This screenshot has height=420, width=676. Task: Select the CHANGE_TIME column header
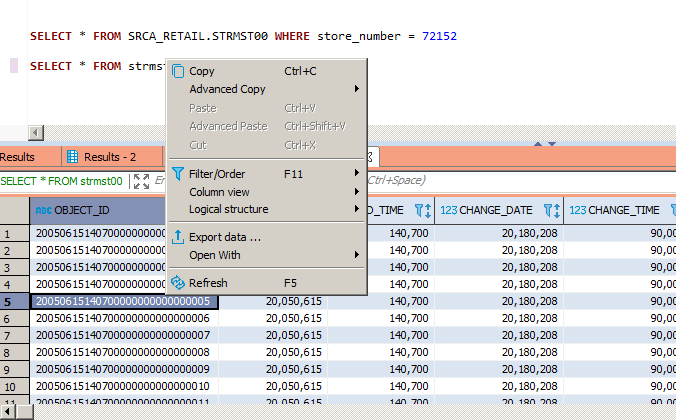620,210
